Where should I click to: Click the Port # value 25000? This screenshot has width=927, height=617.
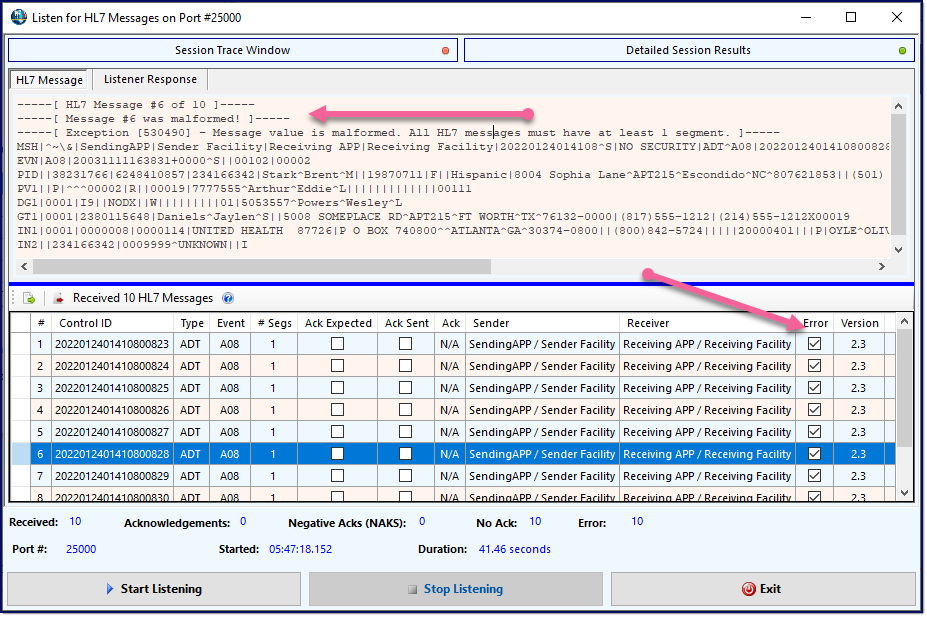(x=81, y=549)
